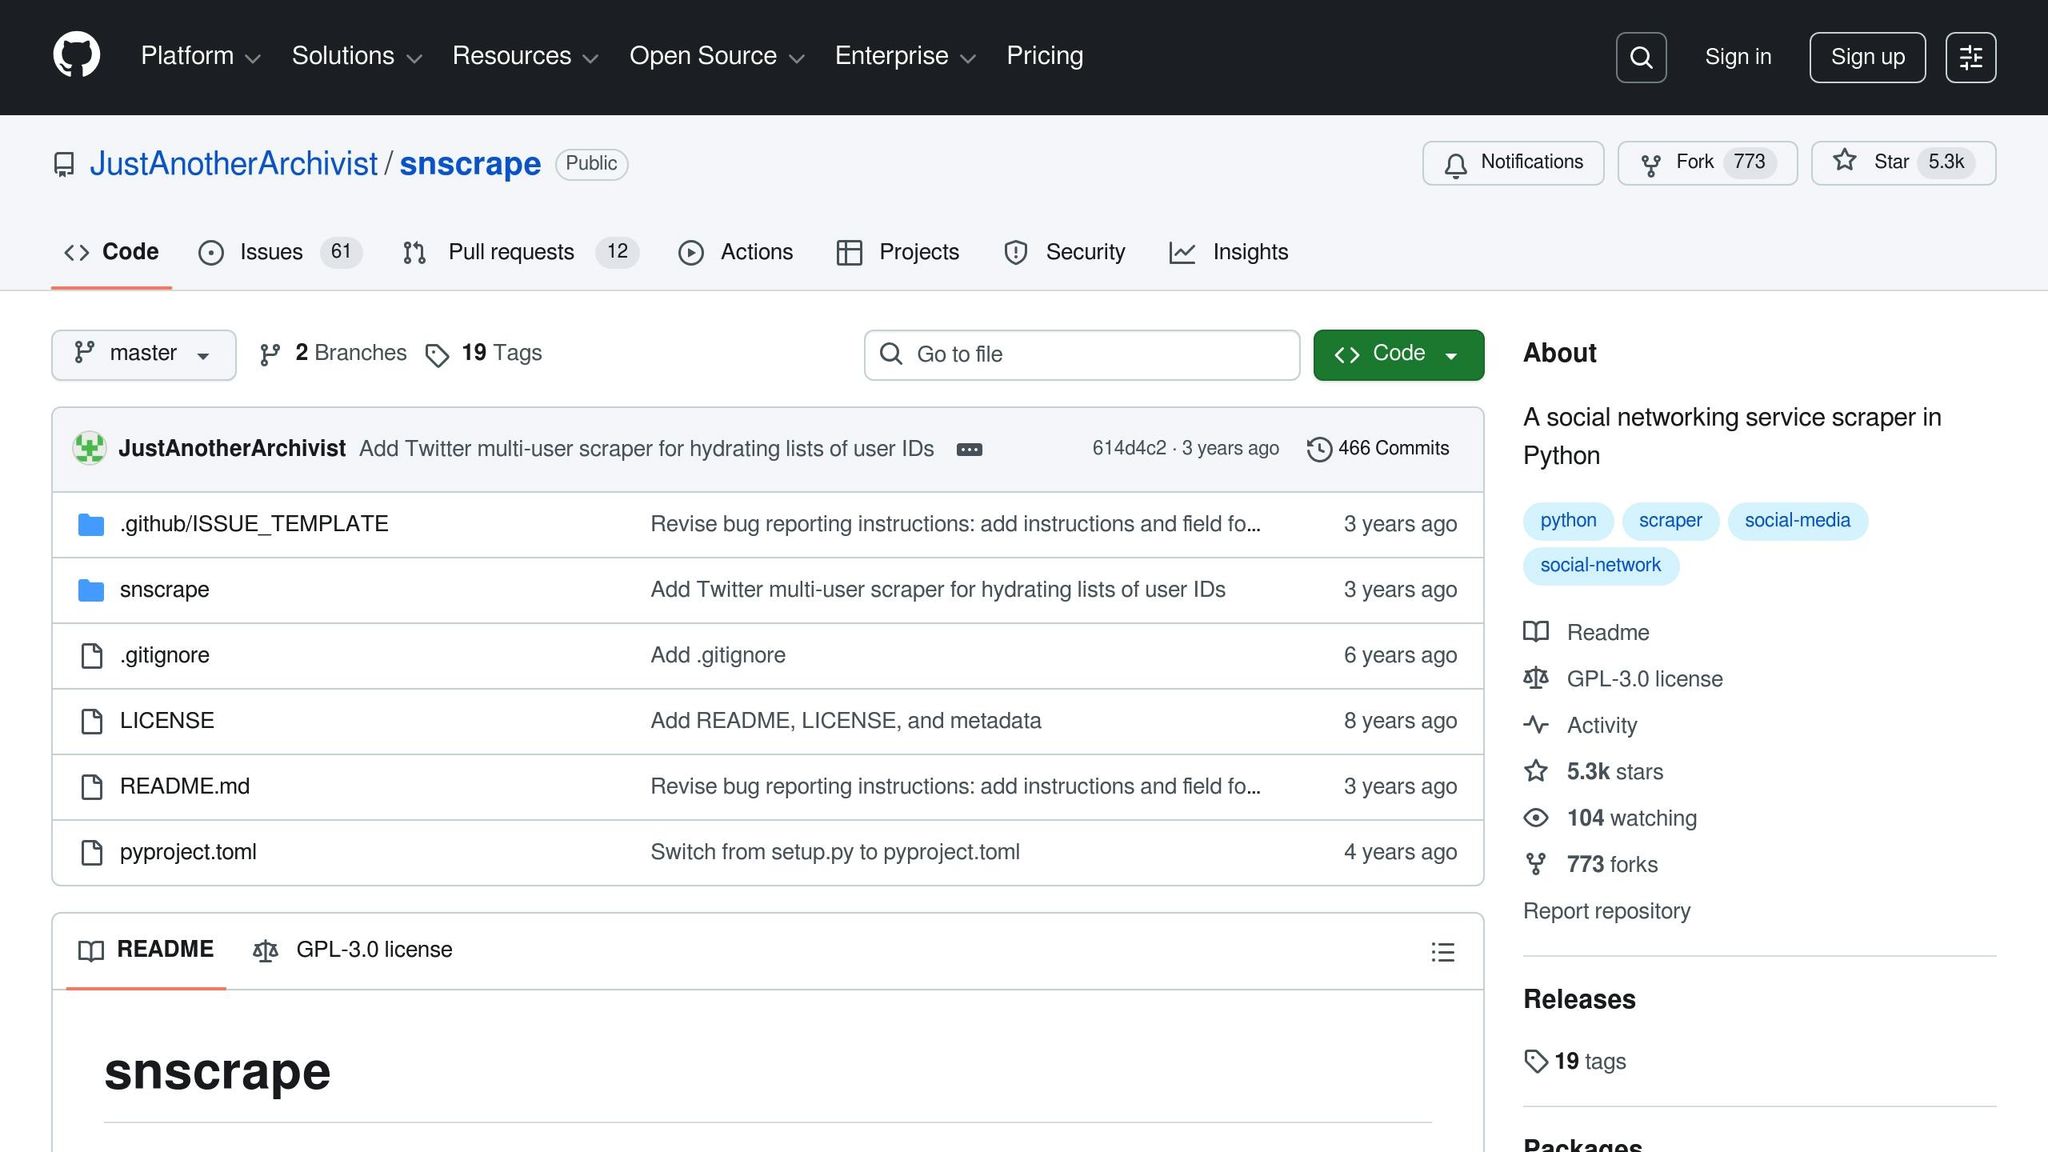
Task: Open search with magnifier icon
Action: point(1640,57)
